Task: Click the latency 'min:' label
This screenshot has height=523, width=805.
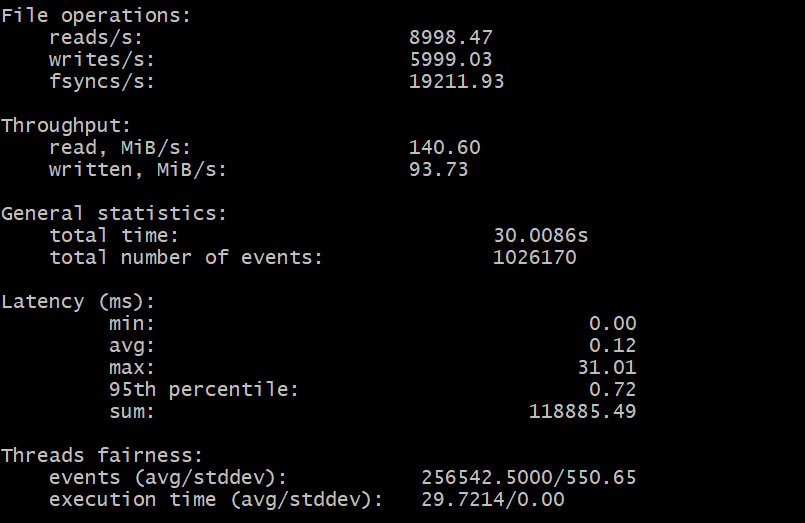Action: coord(131,324)
